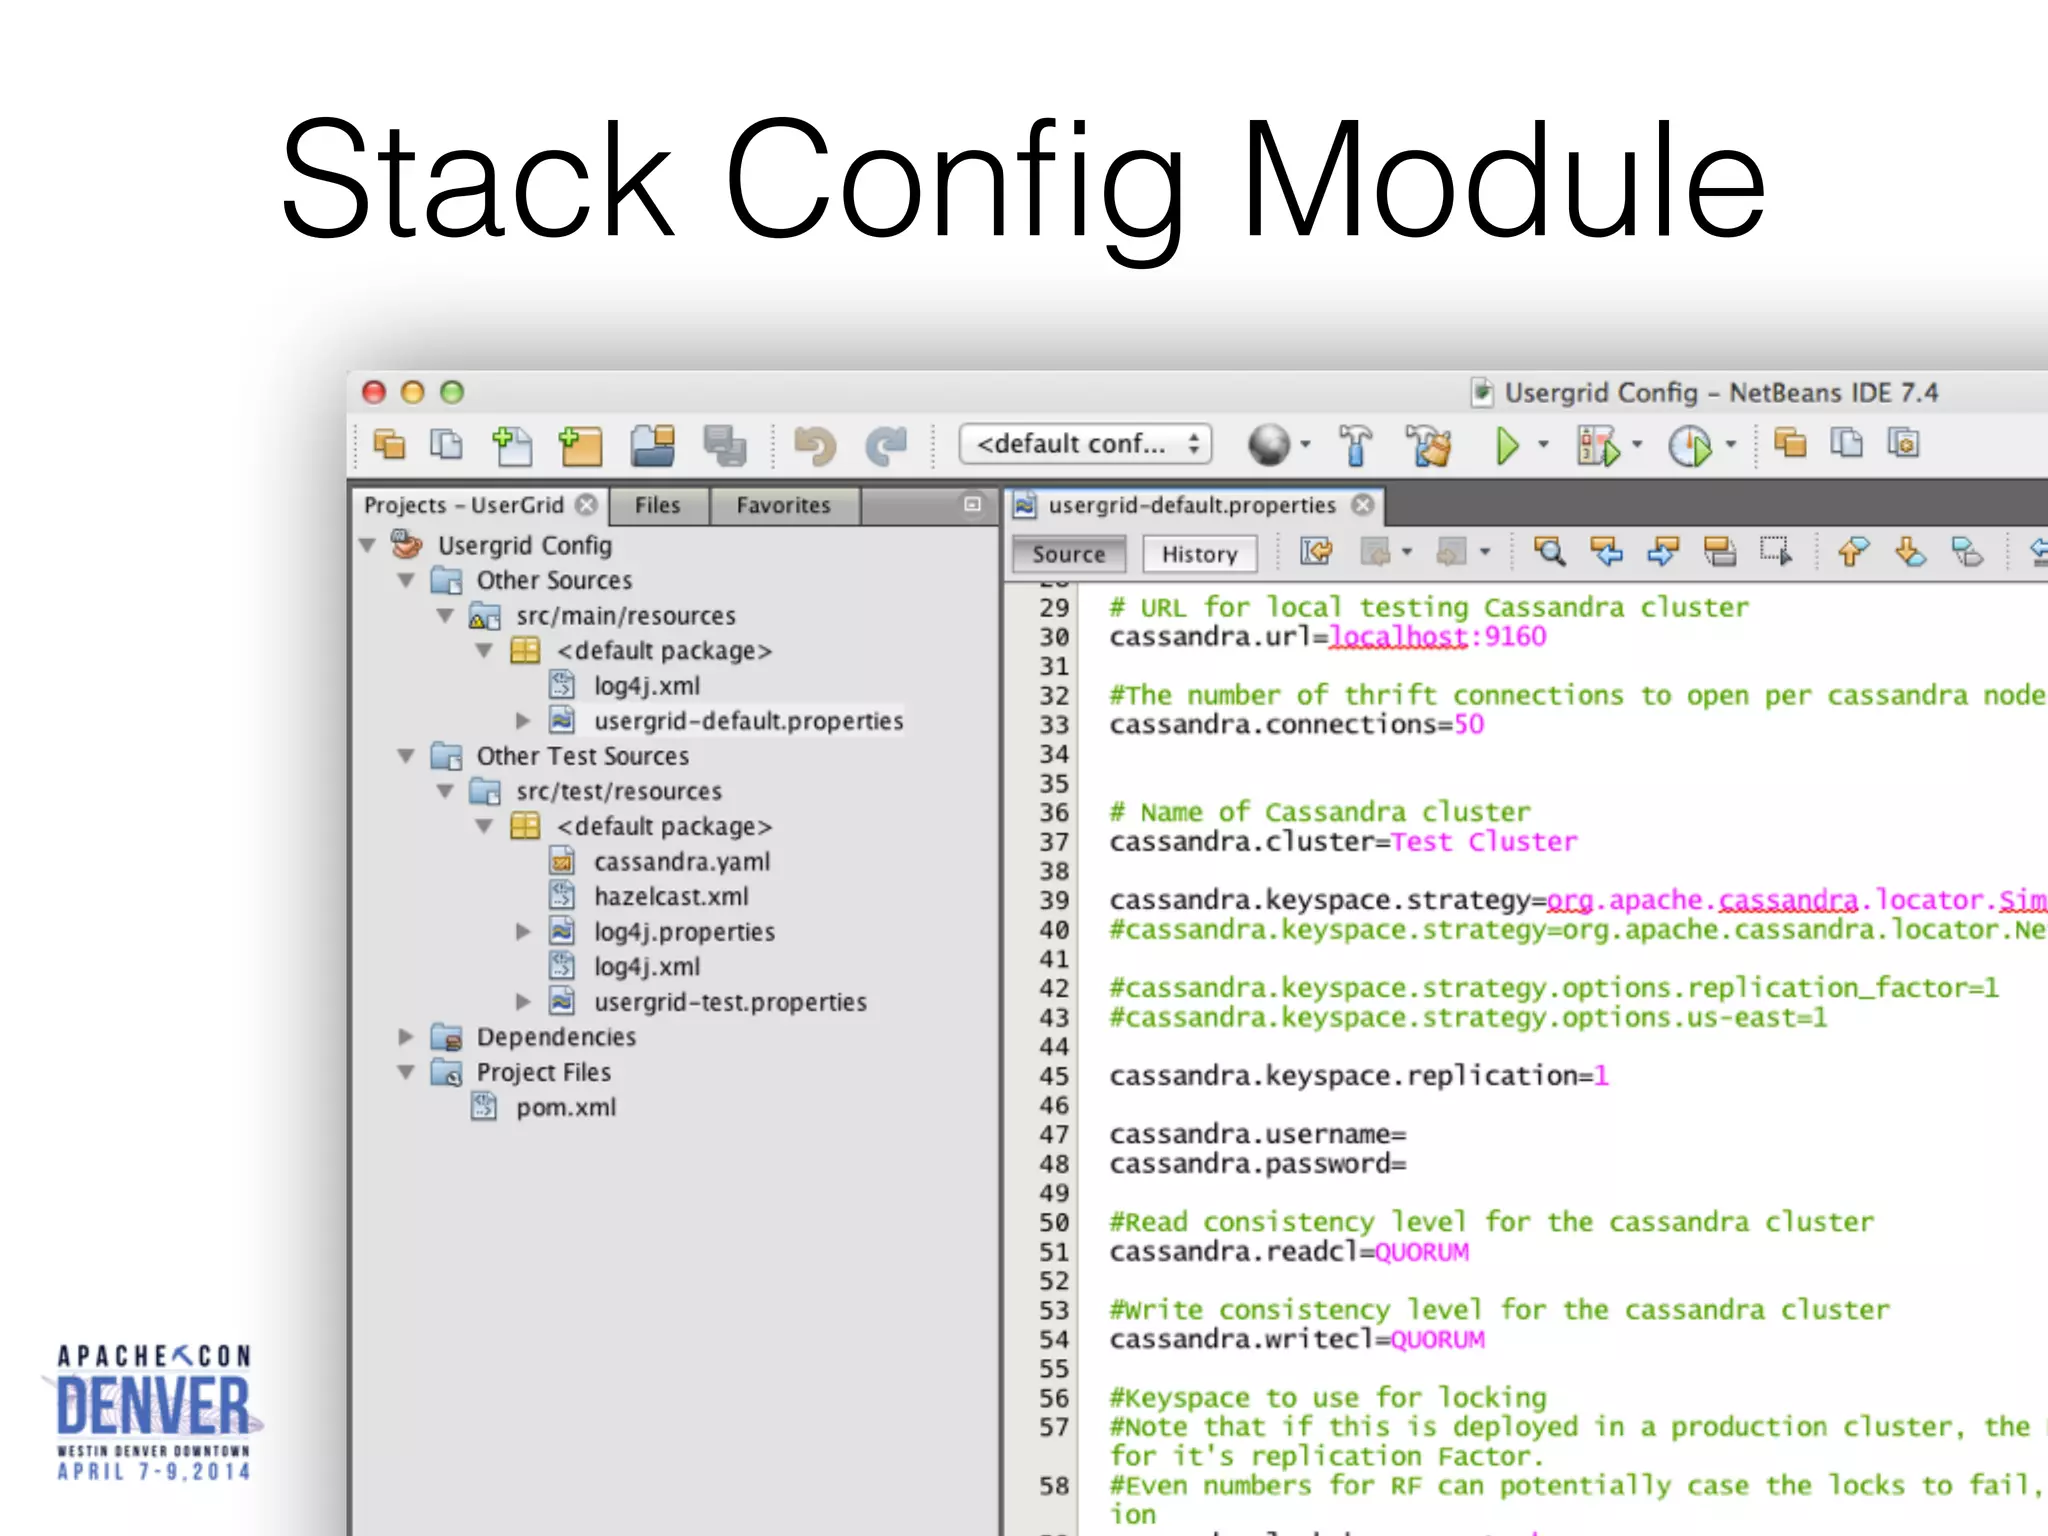Viewport: 2048px width, 1536px height.
Task: Switch to the Favorites tab
Action: coord(783,506)
